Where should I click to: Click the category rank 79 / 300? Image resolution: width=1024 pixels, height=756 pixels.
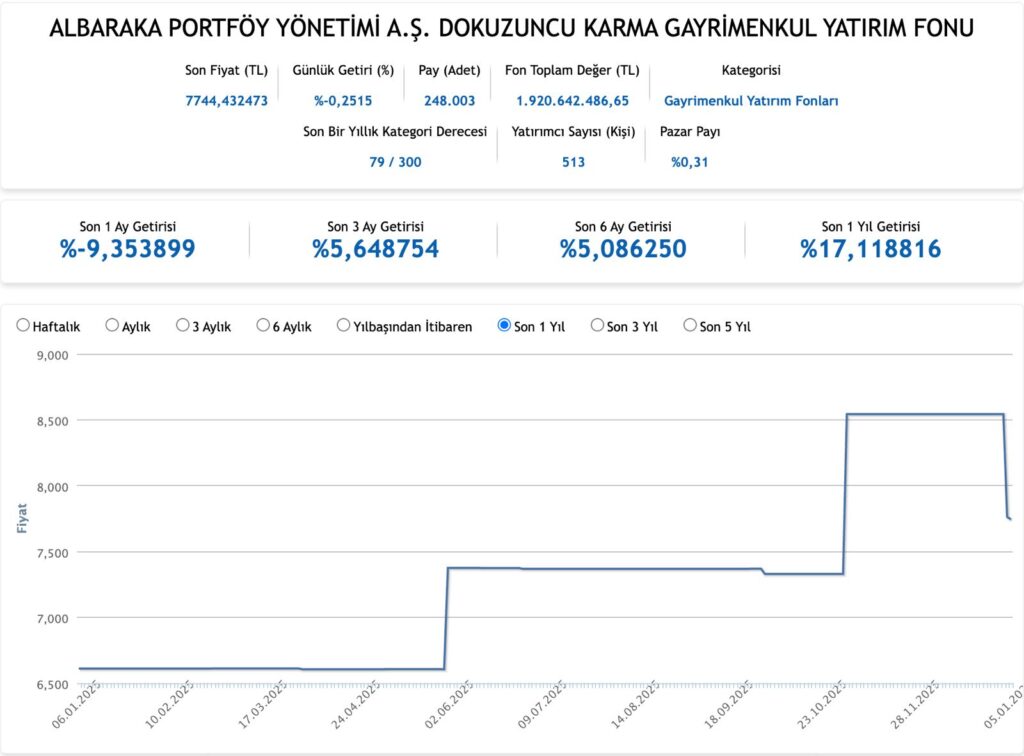tap(395, 162)
